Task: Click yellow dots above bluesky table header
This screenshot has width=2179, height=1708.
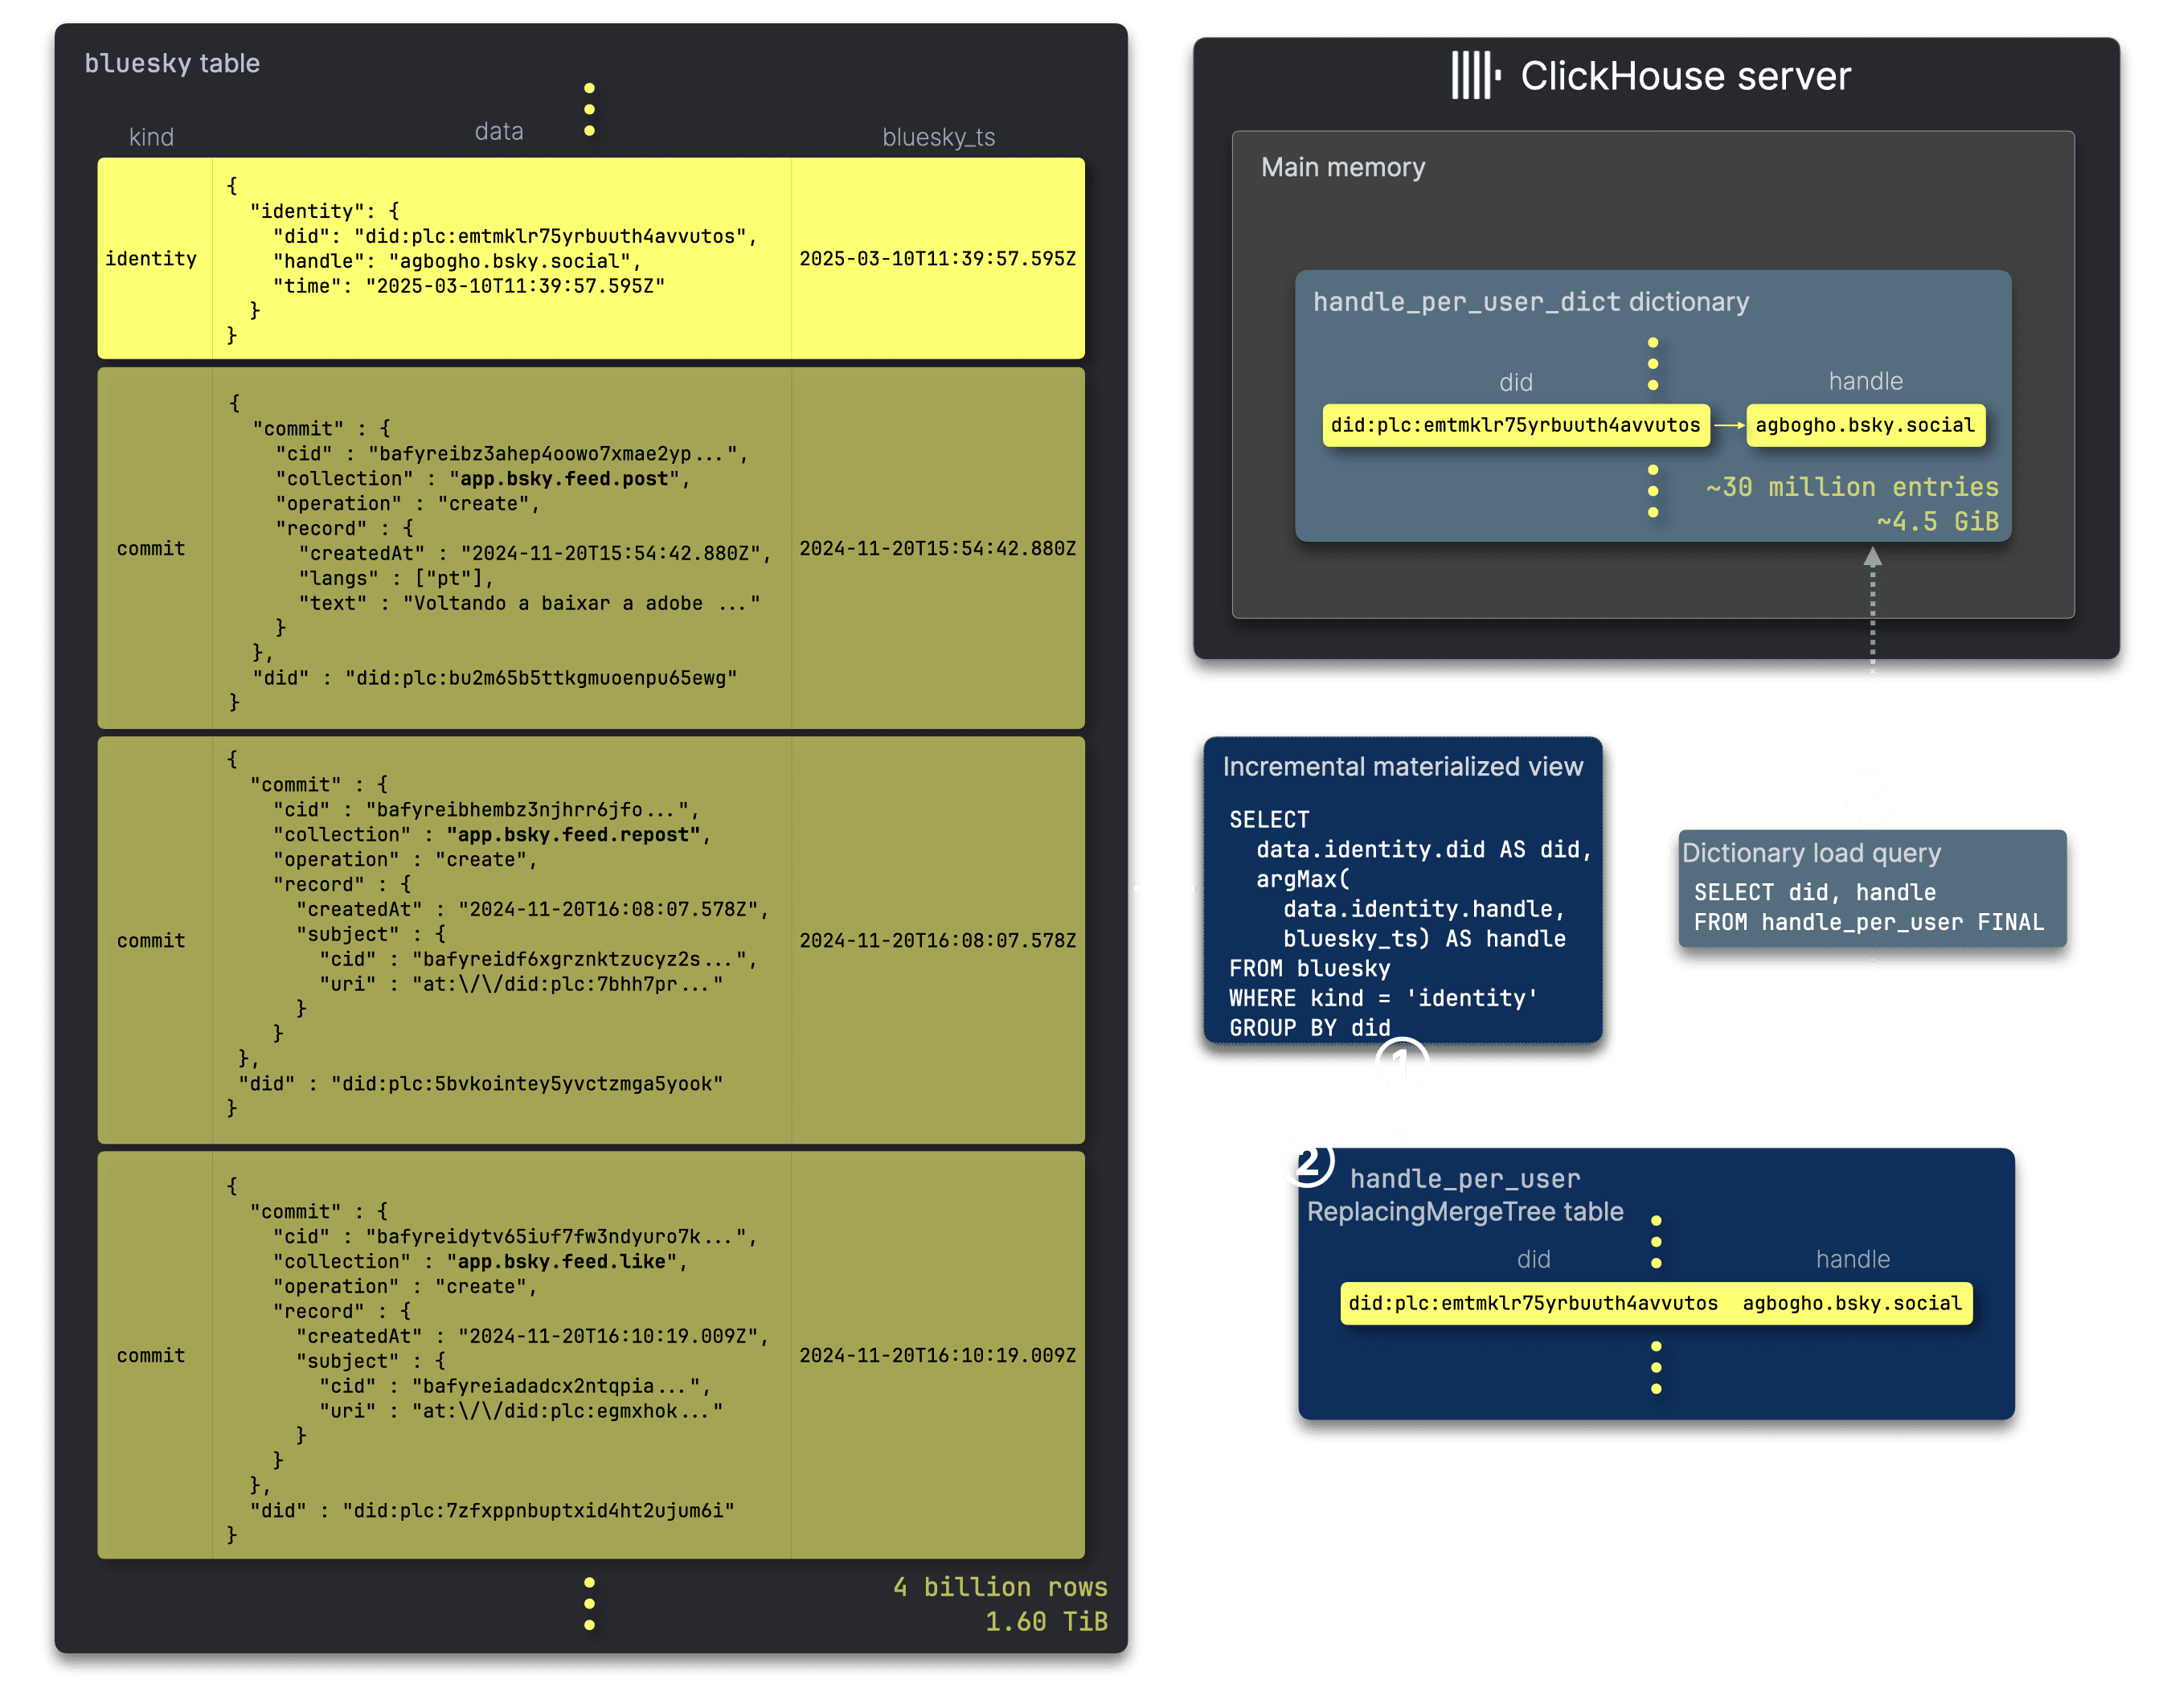Action: pyautogui.click(x=589, y=110)
